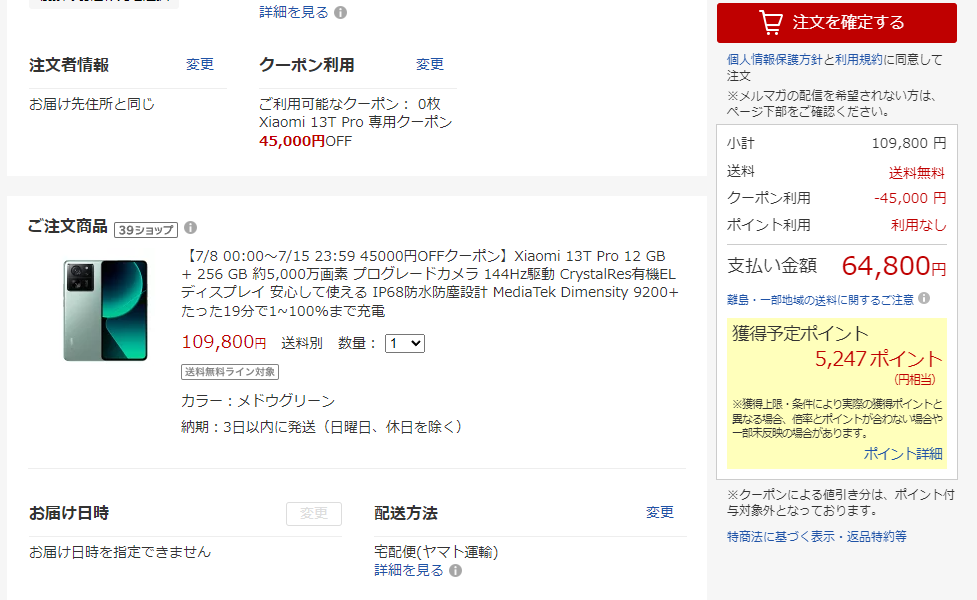Open the ポイント詳細 link
This screenshot has height=600, width=977.
tap(903, 454)
